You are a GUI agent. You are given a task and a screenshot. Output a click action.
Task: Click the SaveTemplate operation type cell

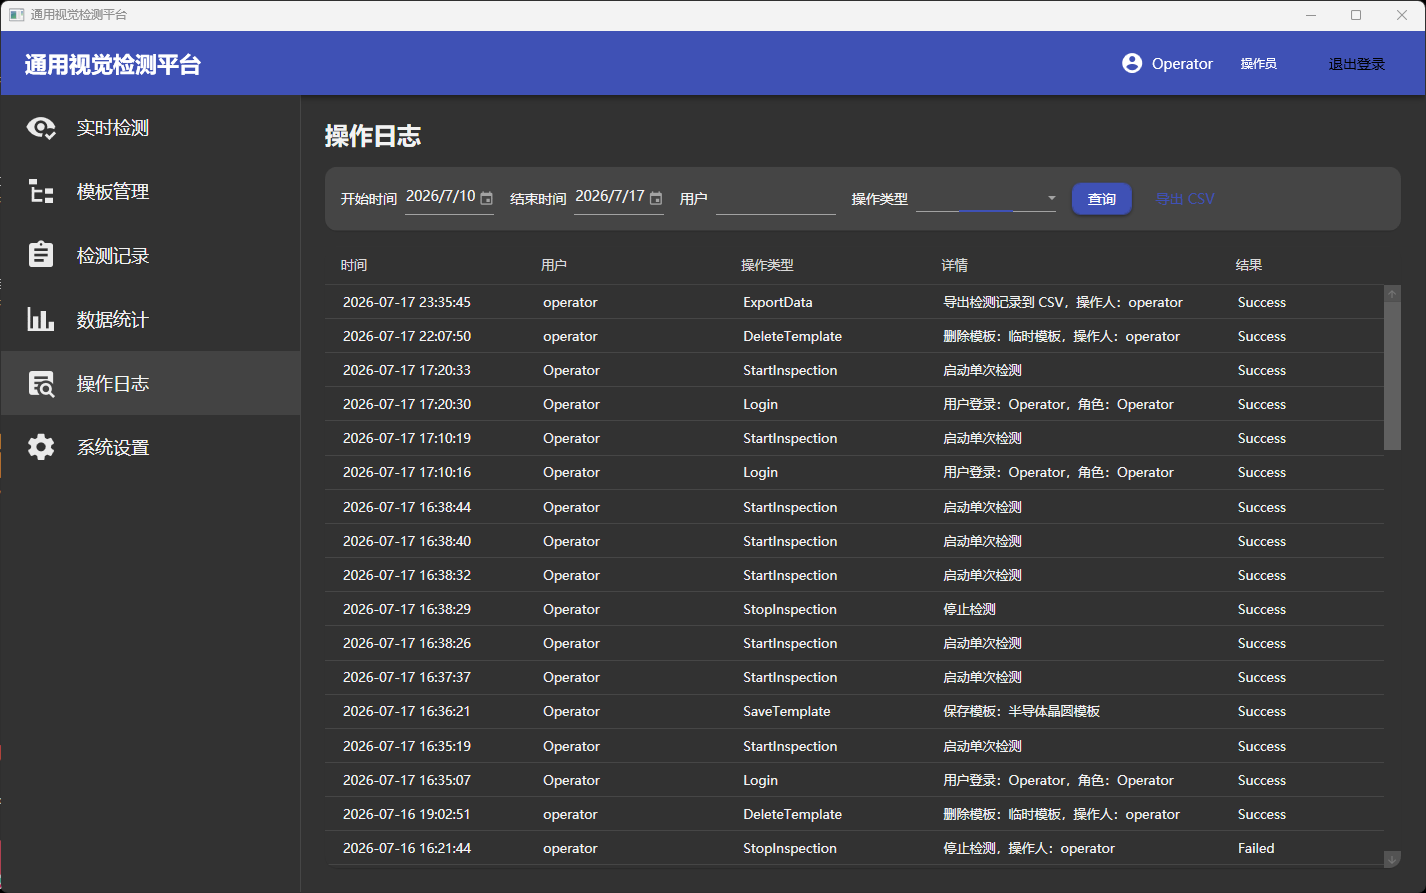coord(787,711)
